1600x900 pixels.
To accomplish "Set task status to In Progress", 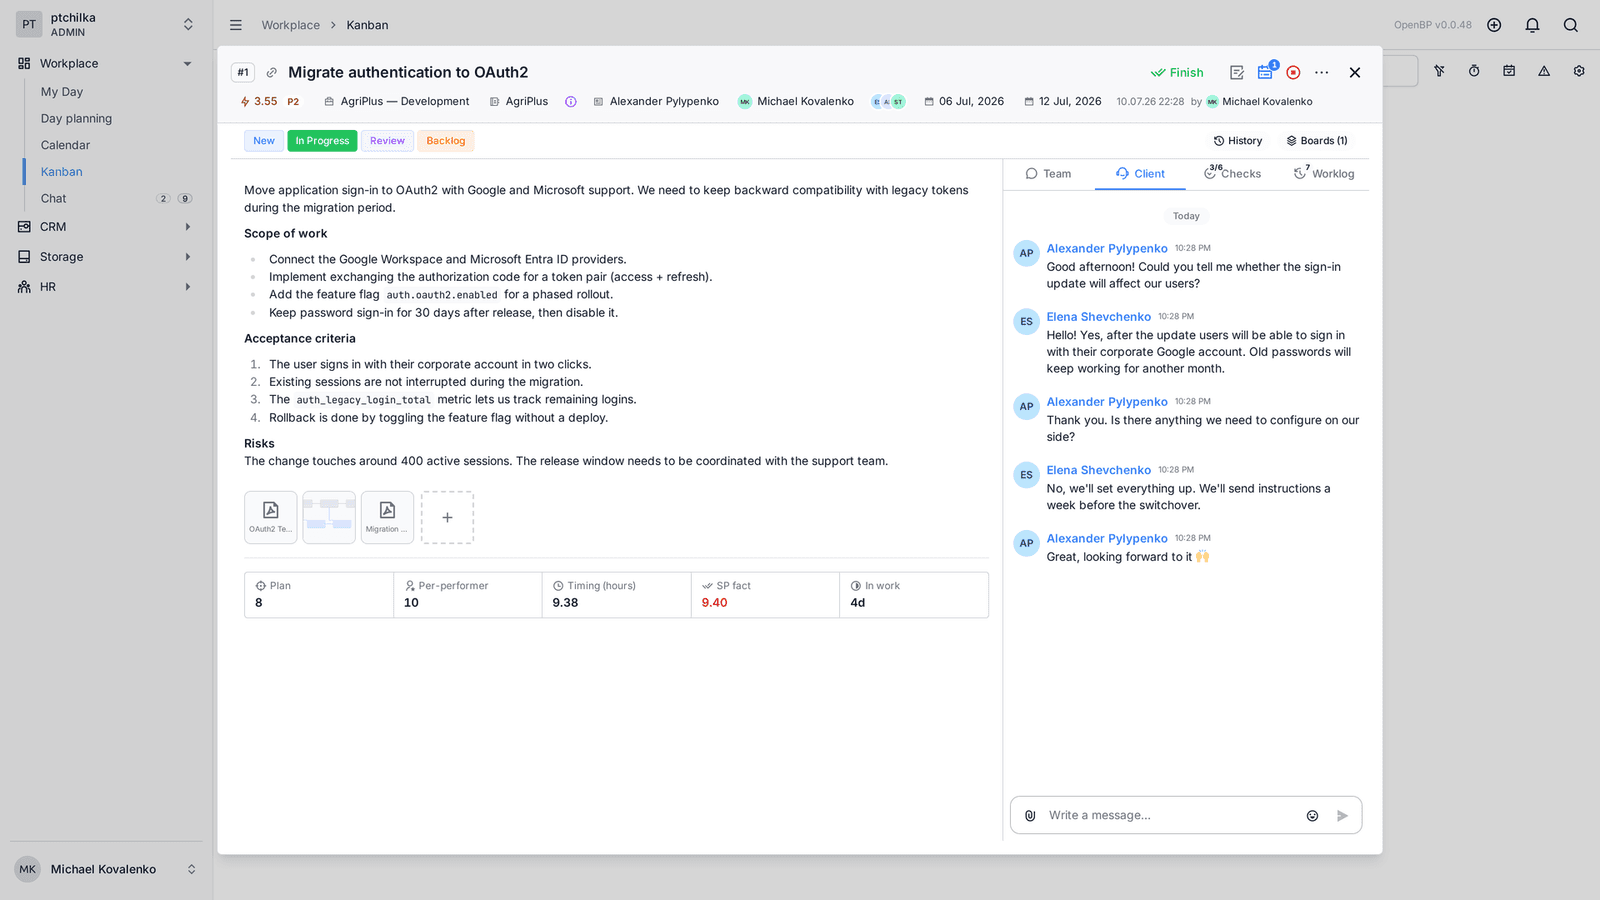I will pos(322,141).
